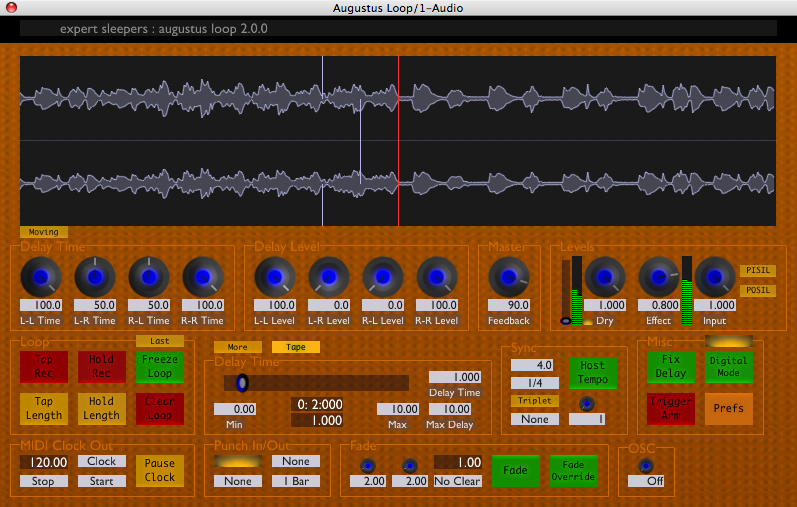Open the Triplet sync dropdown

pyautogui.click(x=535, y=401)
